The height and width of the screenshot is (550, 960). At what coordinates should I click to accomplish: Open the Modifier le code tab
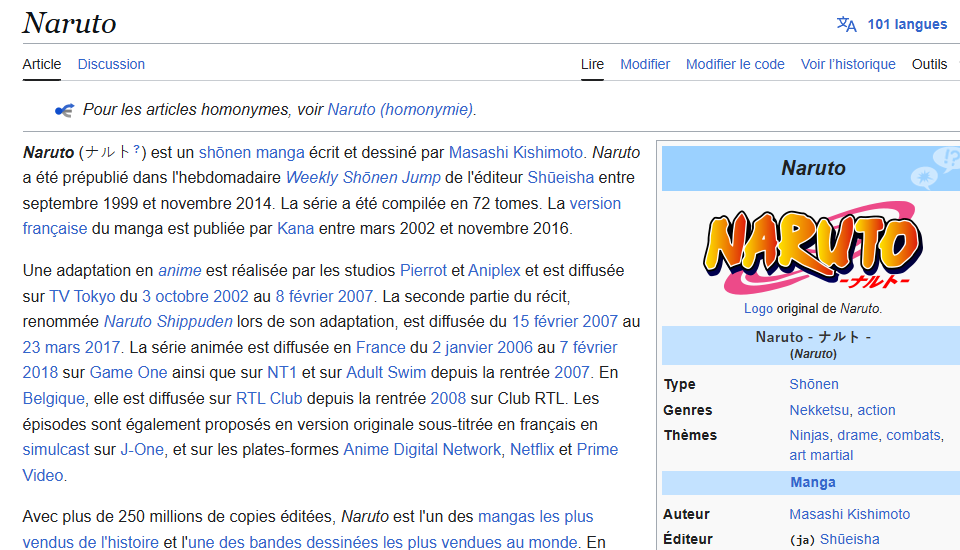[735, 64]
